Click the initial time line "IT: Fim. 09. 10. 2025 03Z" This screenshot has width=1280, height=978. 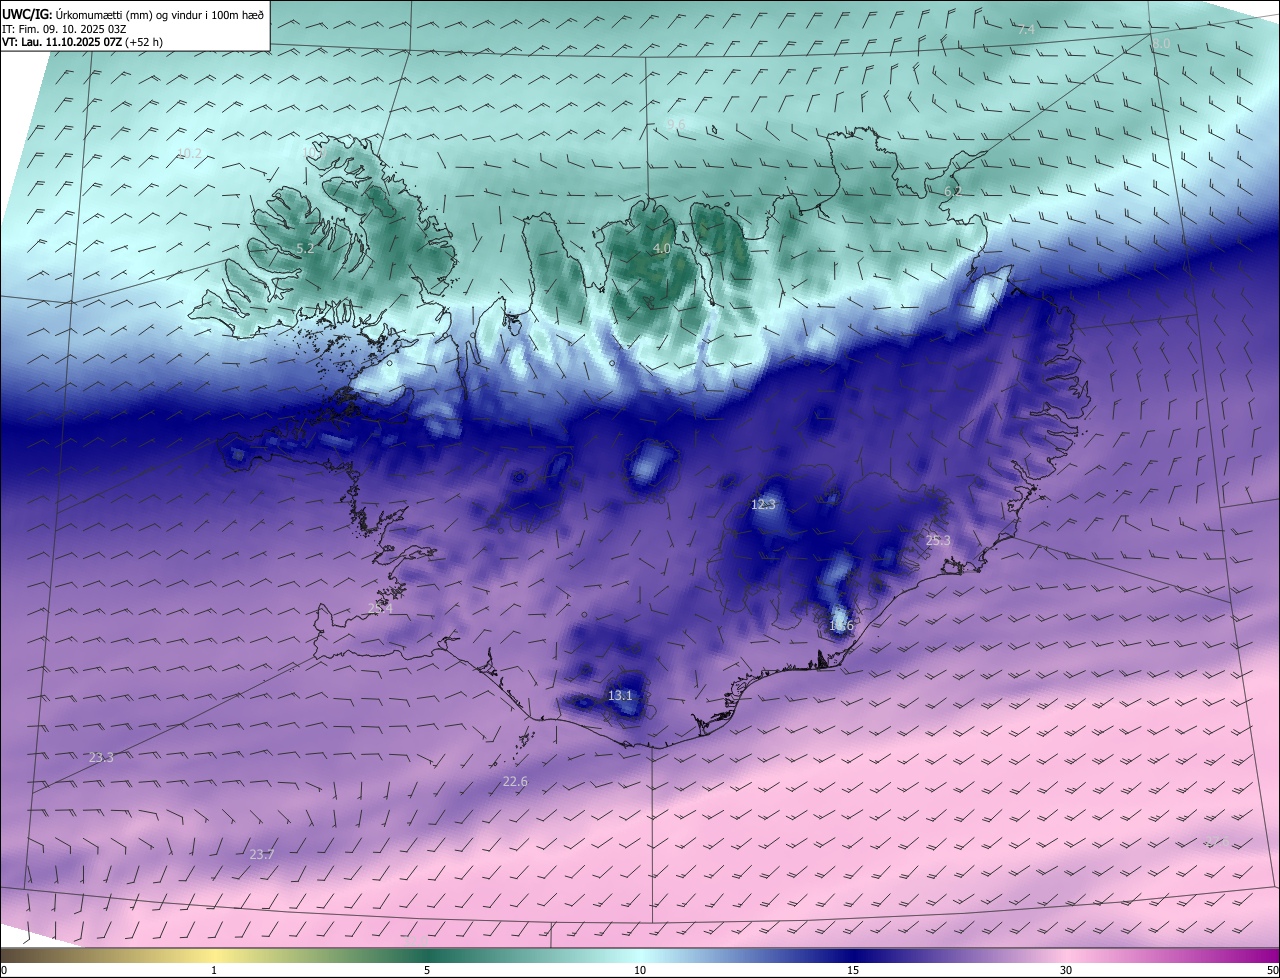[x=63, y=29]
